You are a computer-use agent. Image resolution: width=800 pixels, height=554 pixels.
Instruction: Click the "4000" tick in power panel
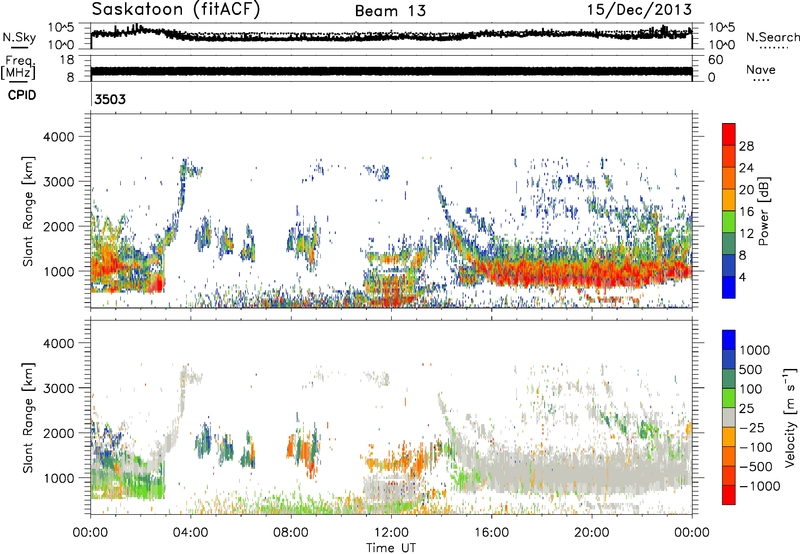click(58, 137)
